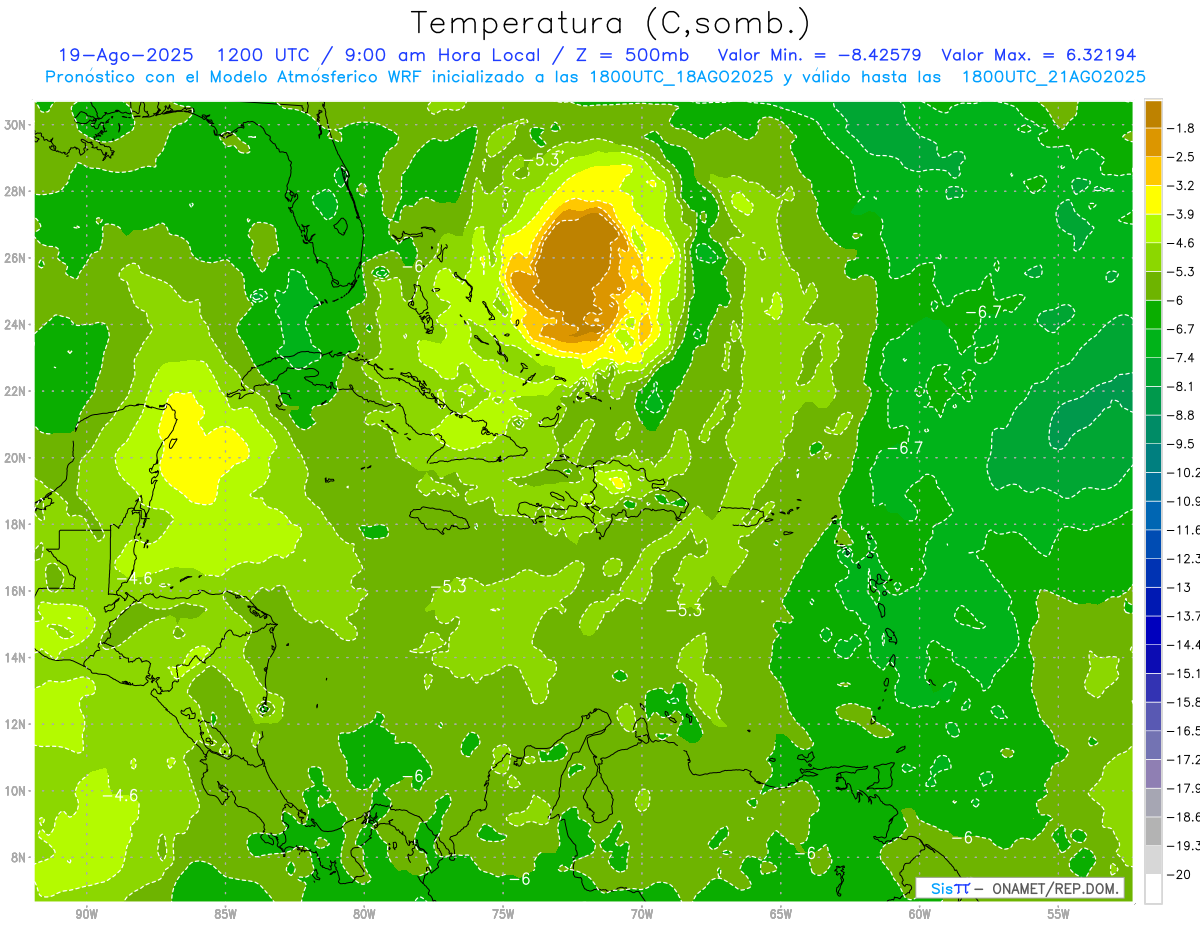1200x927 pixels.
Task: Click the '1800UTC_18AGO2025' initialization time
Action: (x=682, y=77)
